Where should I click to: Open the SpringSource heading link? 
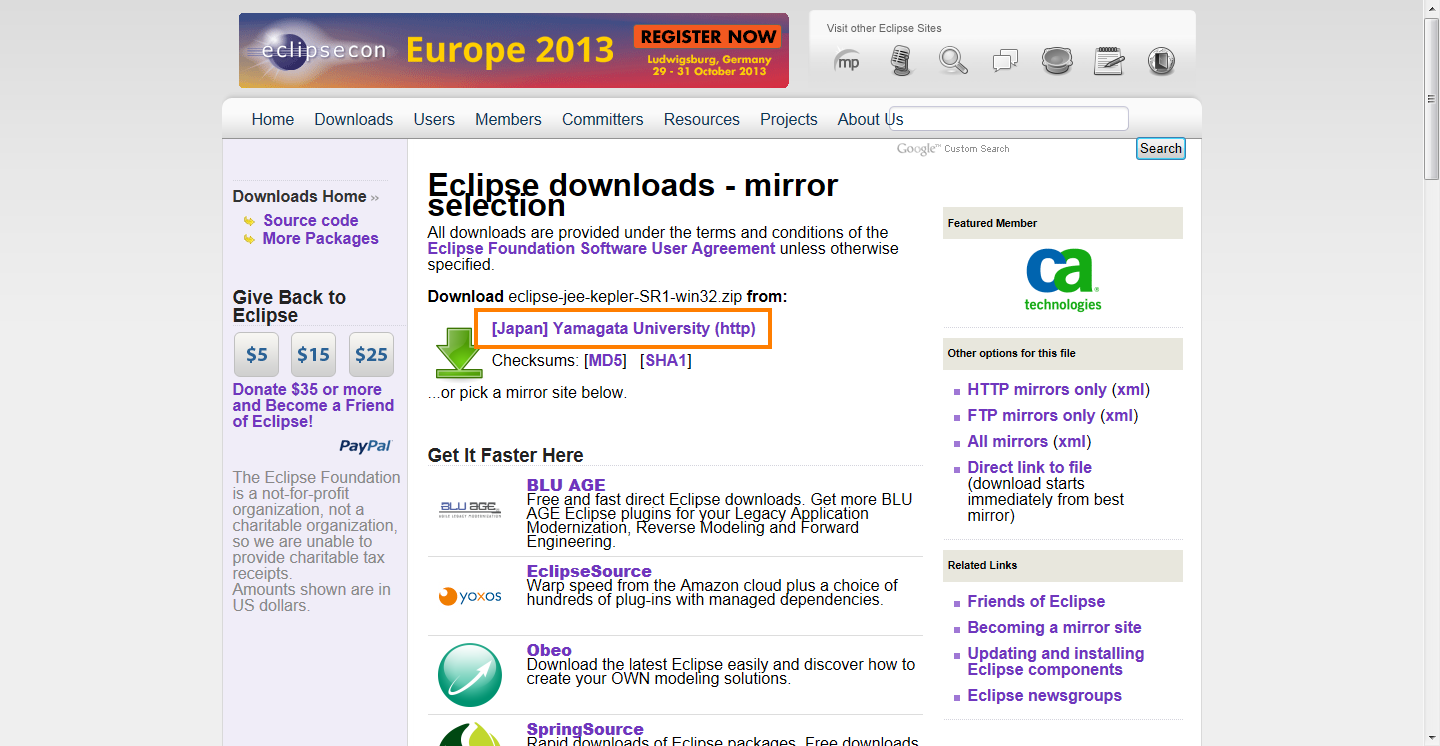pos(585,729)
